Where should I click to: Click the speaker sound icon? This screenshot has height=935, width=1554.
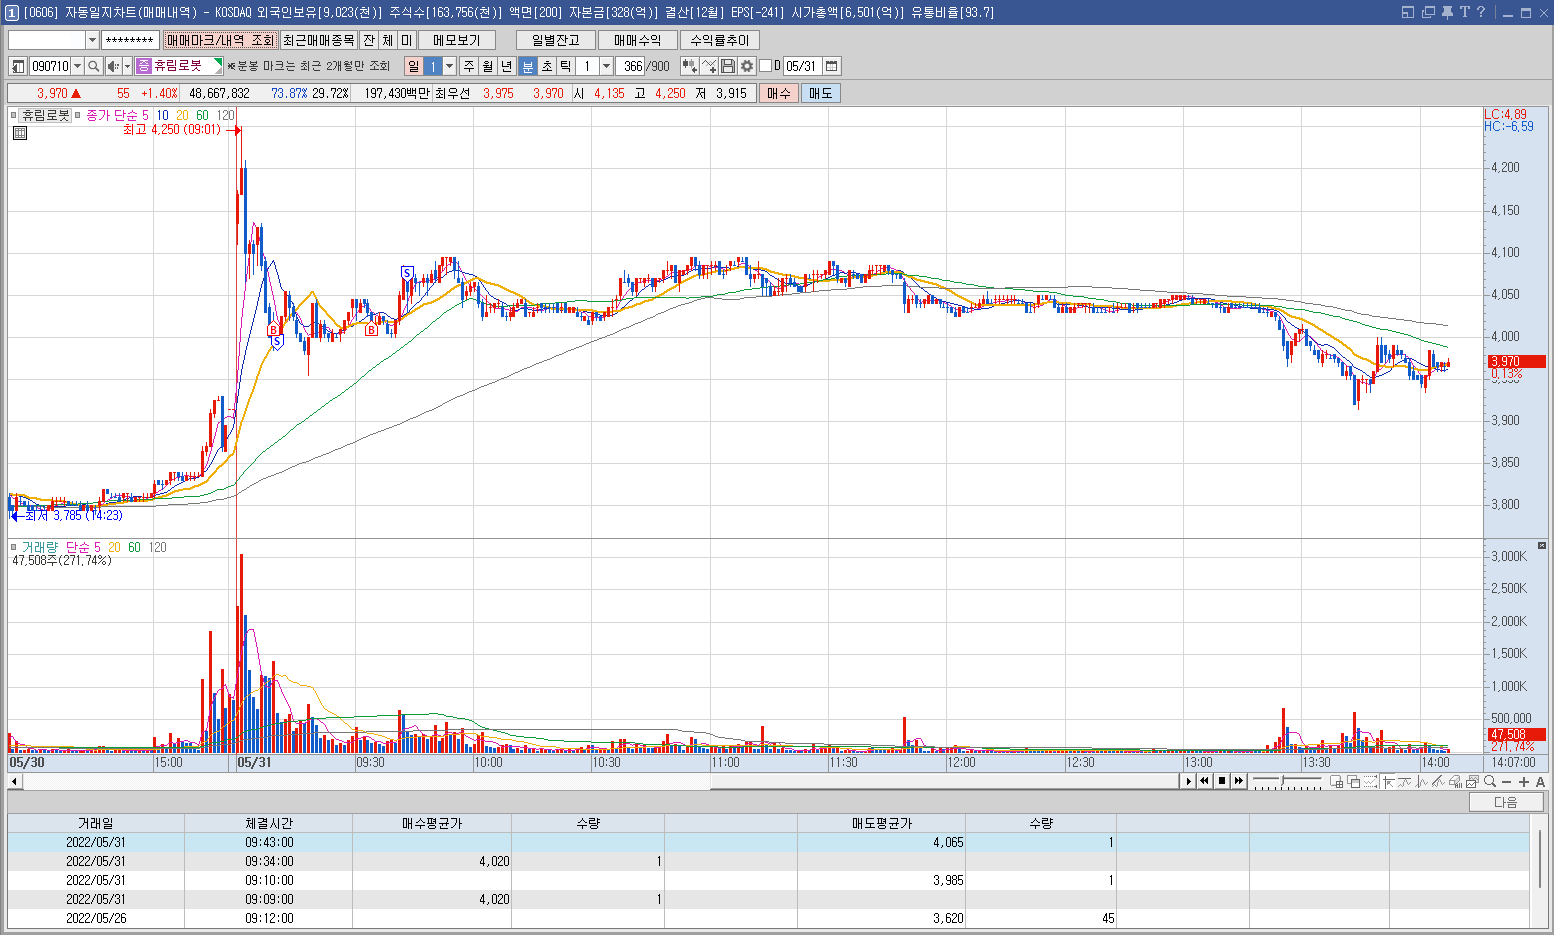coord(113,66)
